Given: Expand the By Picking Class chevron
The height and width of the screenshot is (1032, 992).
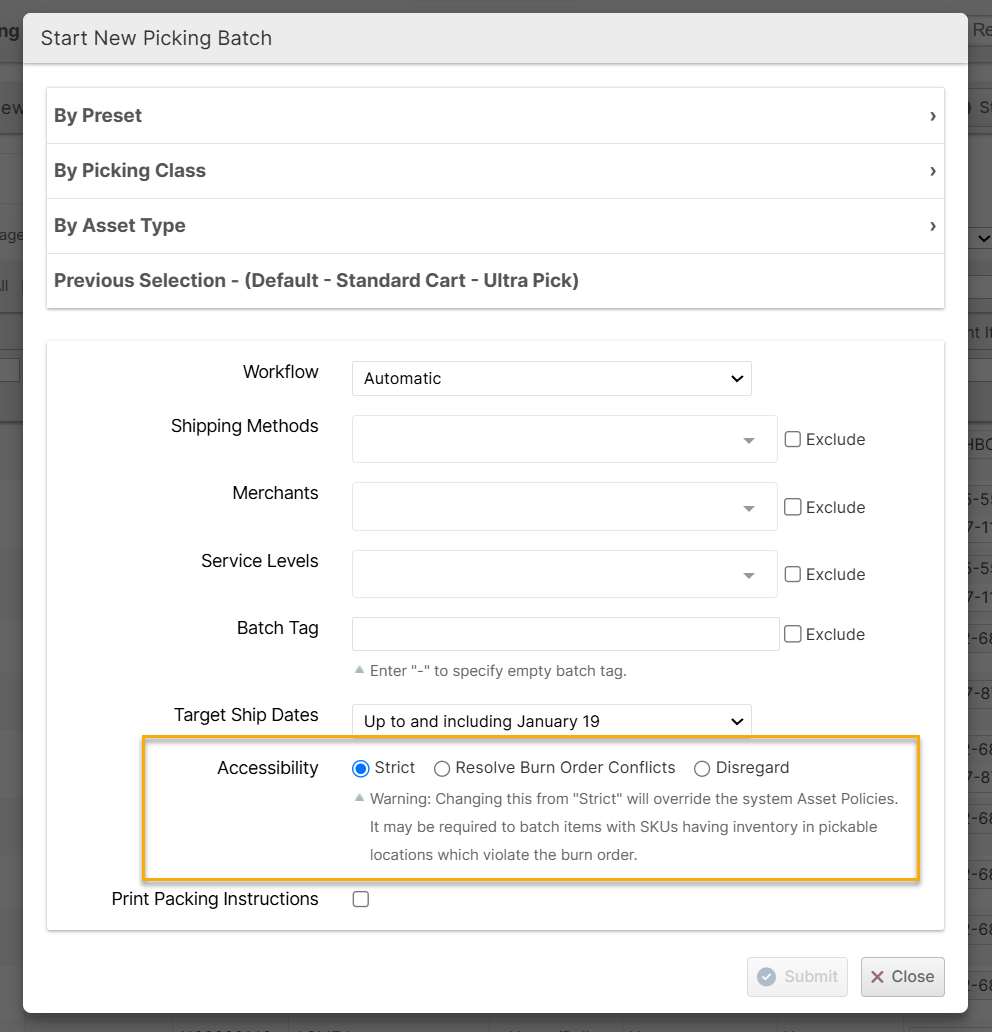Looking at the screenshot, I should pyautogui.click(x=932, y=171).
